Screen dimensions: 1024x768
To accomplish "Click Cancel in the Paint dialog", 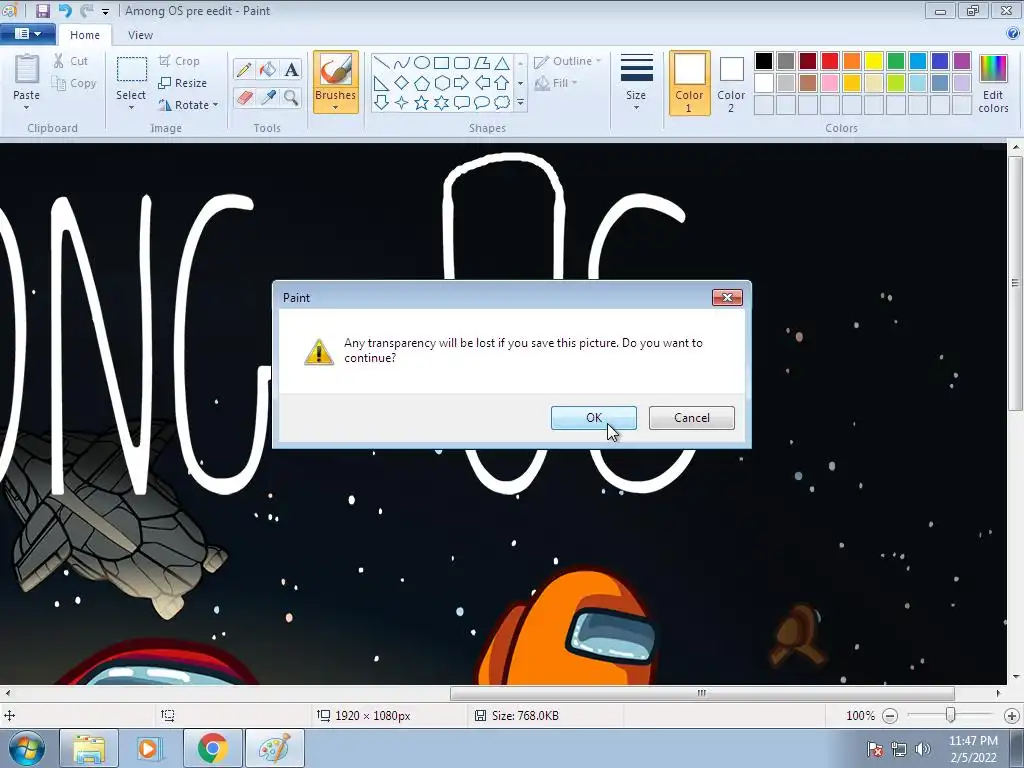I will 692,418.
